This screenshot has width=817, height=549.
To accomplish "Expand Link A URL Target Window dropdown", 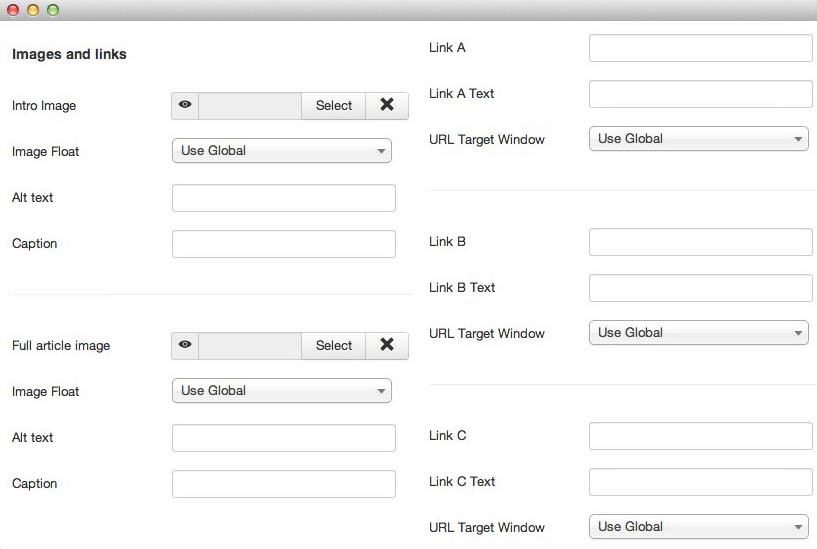I will [698, 139].
